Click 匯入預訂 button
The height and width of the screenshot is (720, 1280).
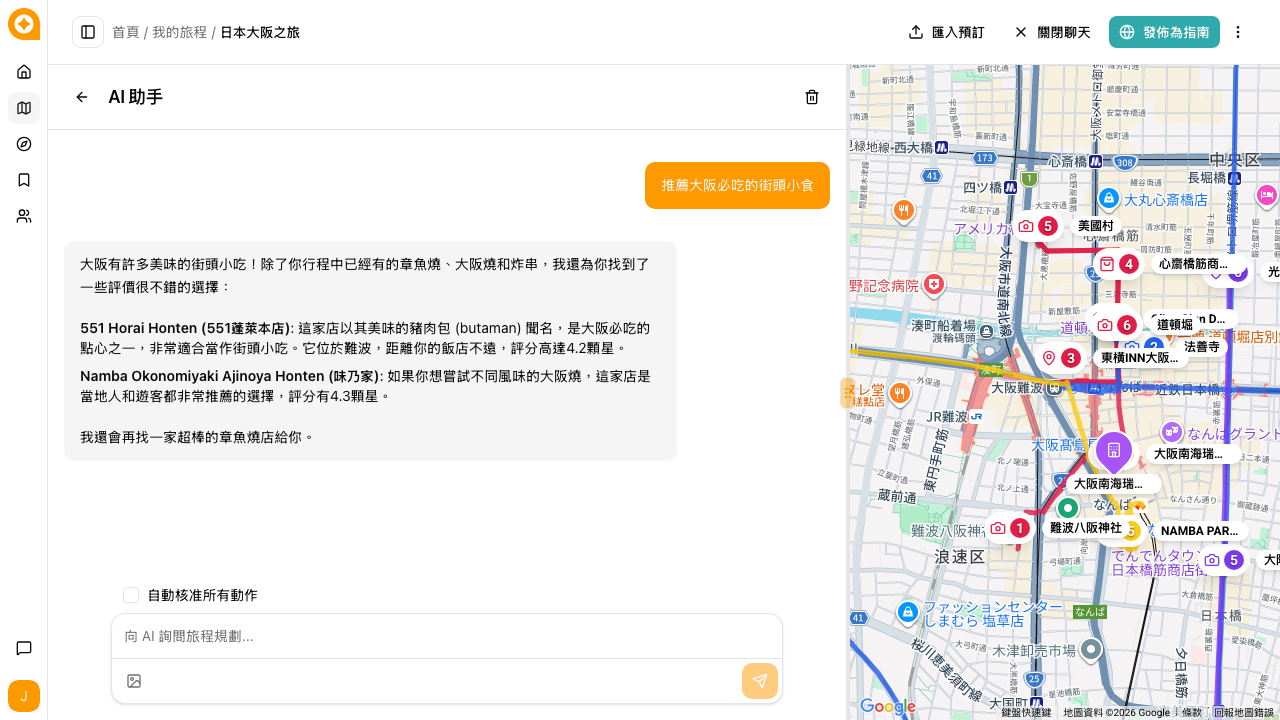point(946,32)
